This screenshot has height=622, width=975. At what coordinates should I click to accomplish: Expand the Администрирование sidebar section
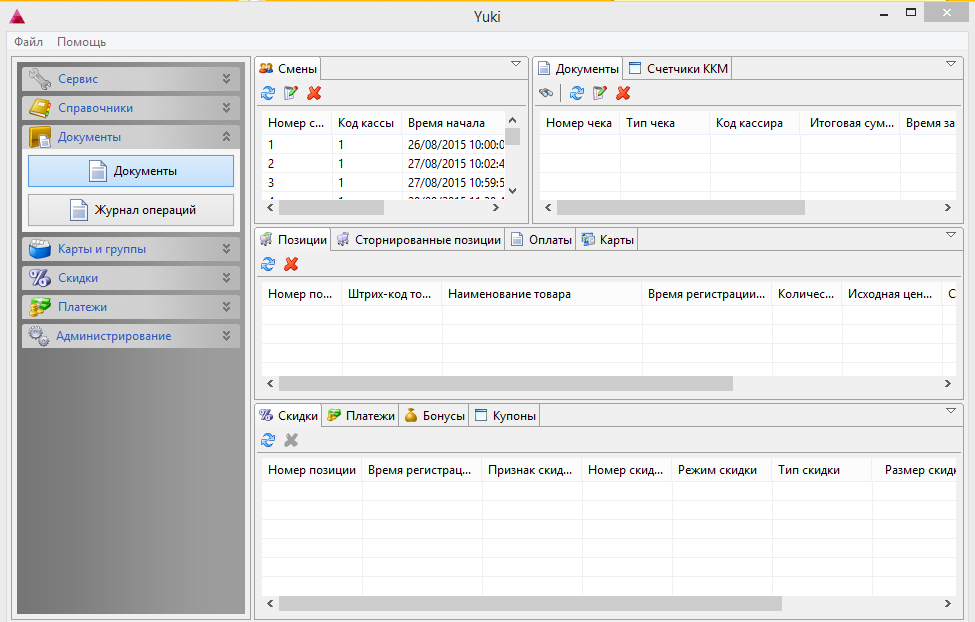click(226, 337)
